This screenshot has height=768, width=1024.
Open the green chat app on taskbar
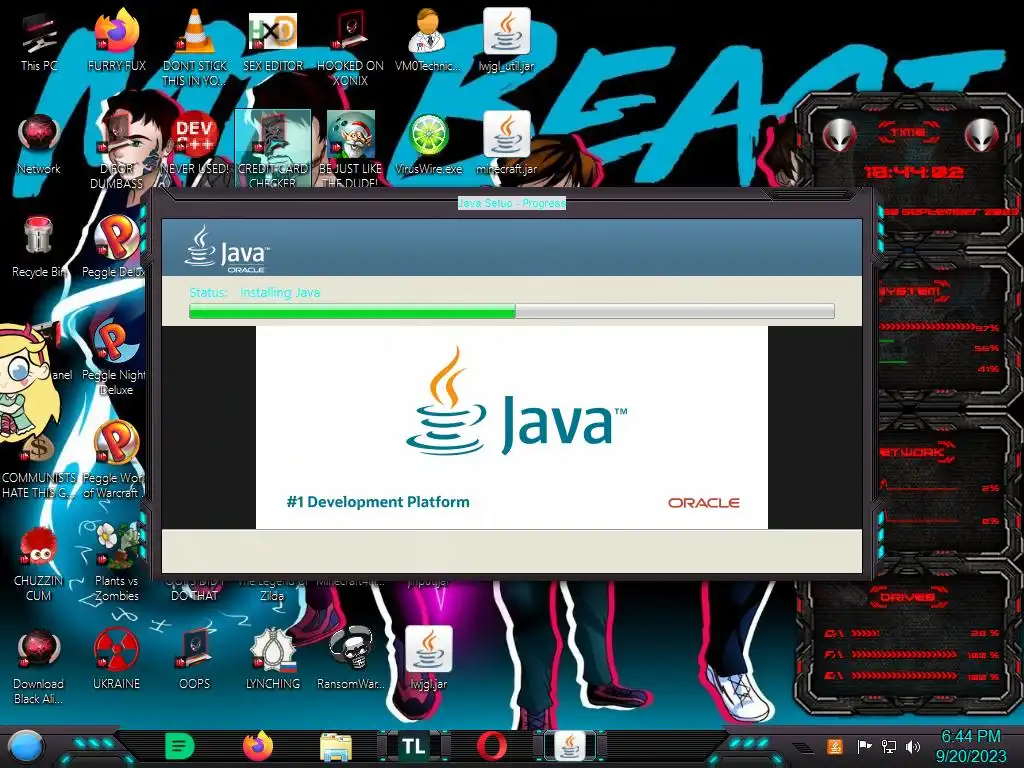point(180,746)
